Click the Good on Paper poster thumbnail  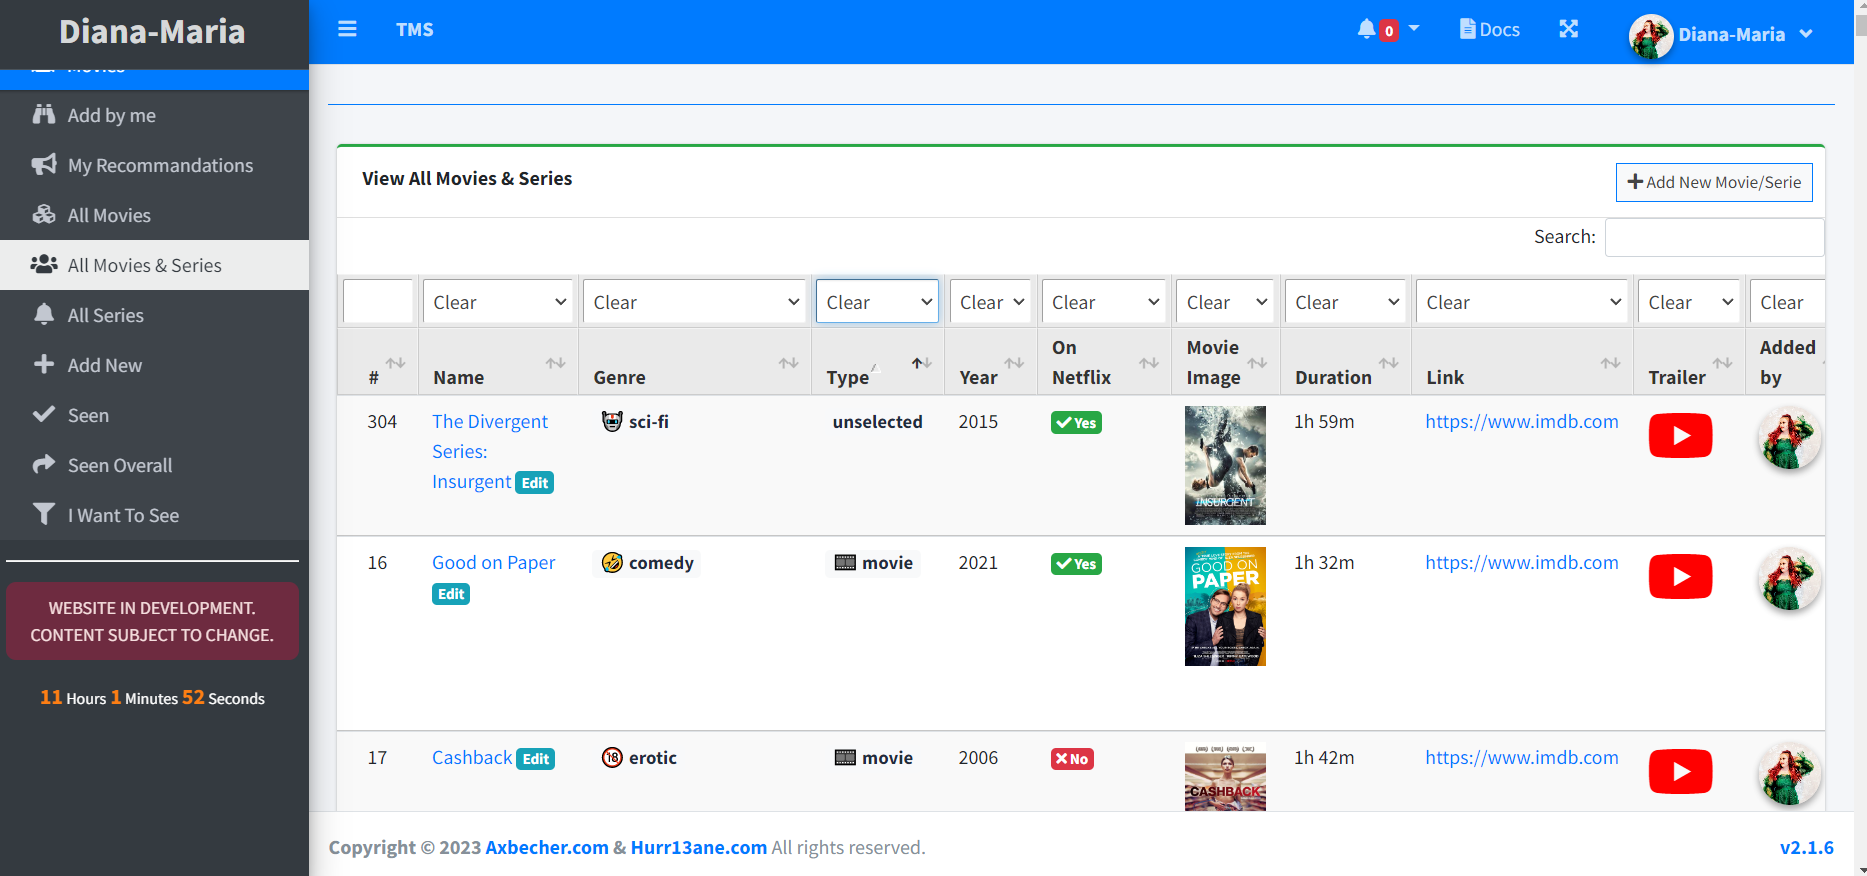1224,606
